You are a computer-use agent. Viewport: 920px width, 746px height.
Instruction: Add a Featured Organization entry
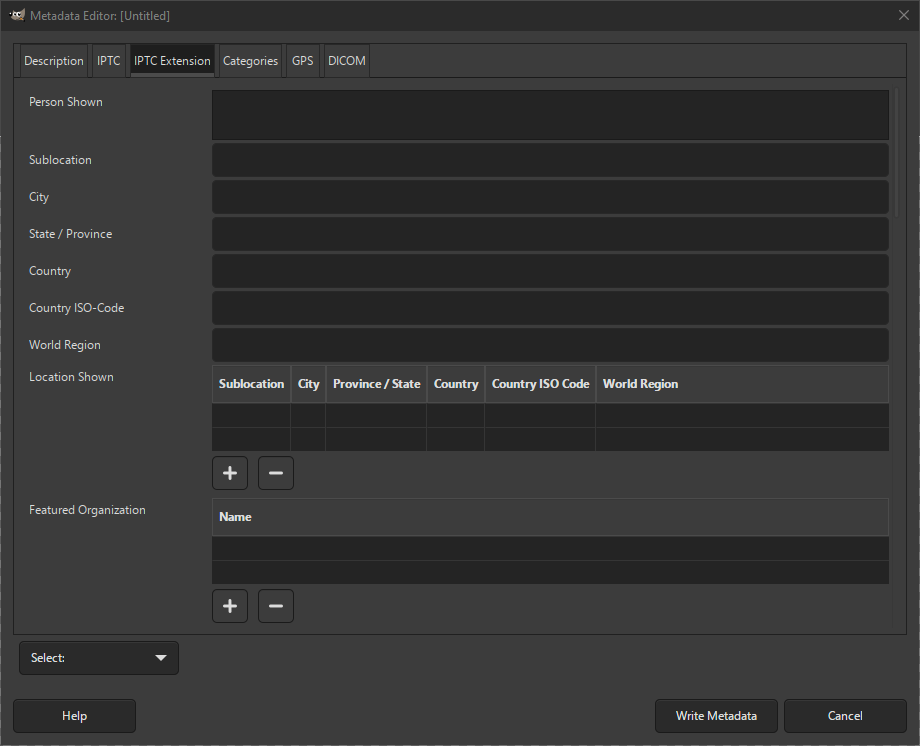[x=229, y=605]
